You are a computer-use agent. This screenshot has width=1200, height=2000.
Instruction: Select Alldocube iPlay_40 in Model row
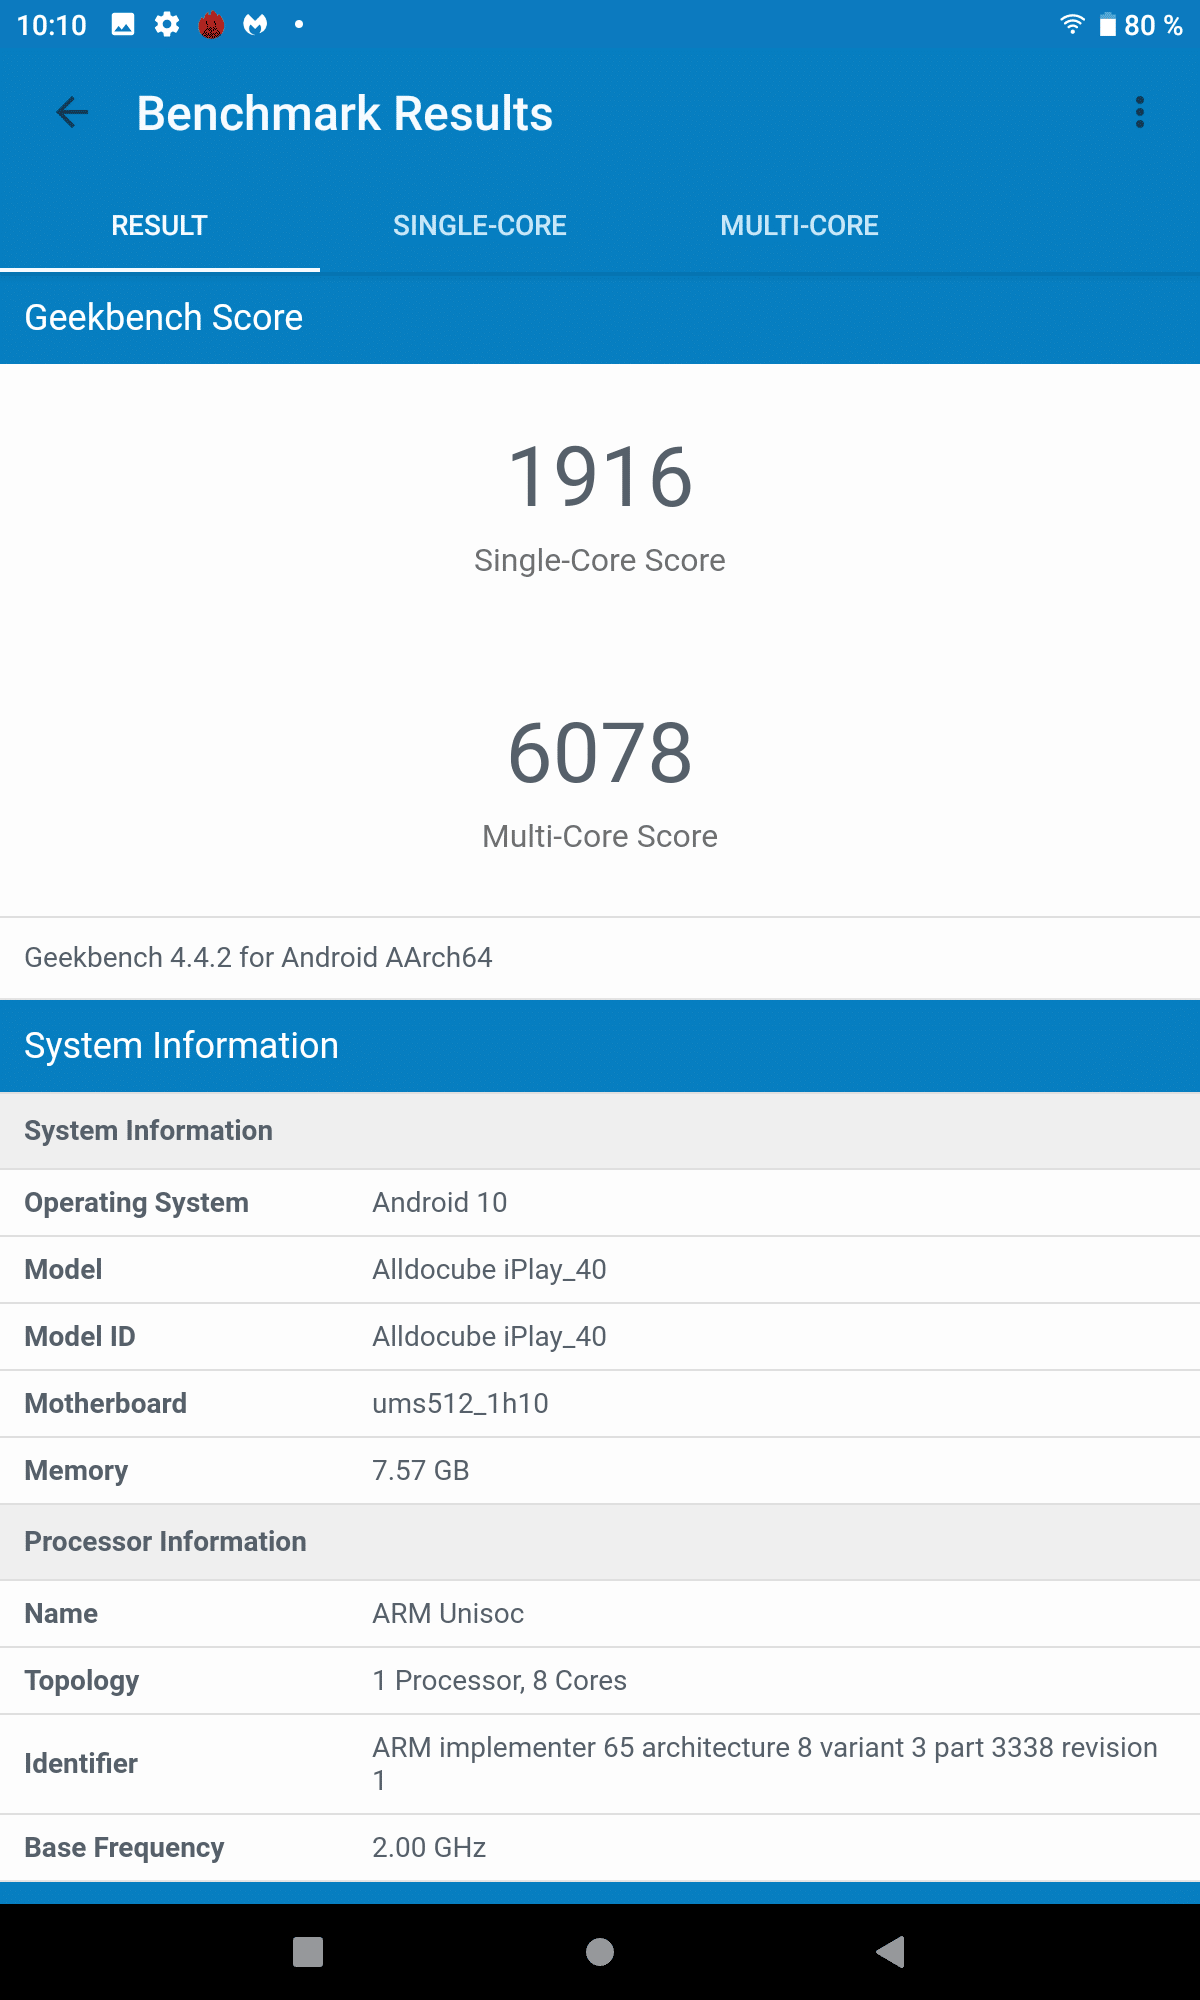click(x=489, y=1270)
